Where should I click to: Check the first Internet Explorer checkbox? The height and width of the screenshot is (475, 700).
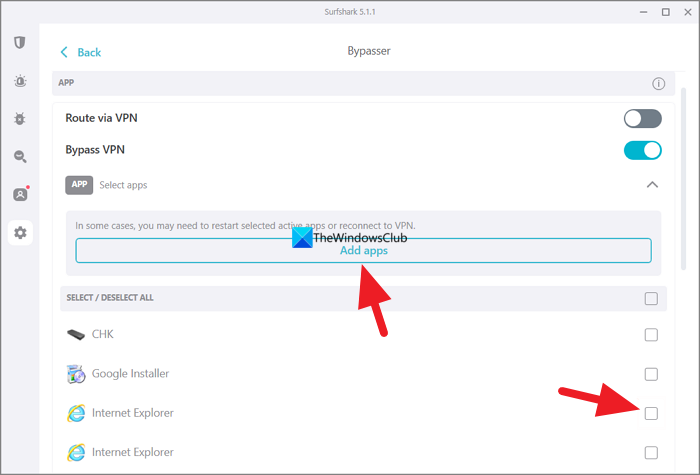click(x=651, y=413)
